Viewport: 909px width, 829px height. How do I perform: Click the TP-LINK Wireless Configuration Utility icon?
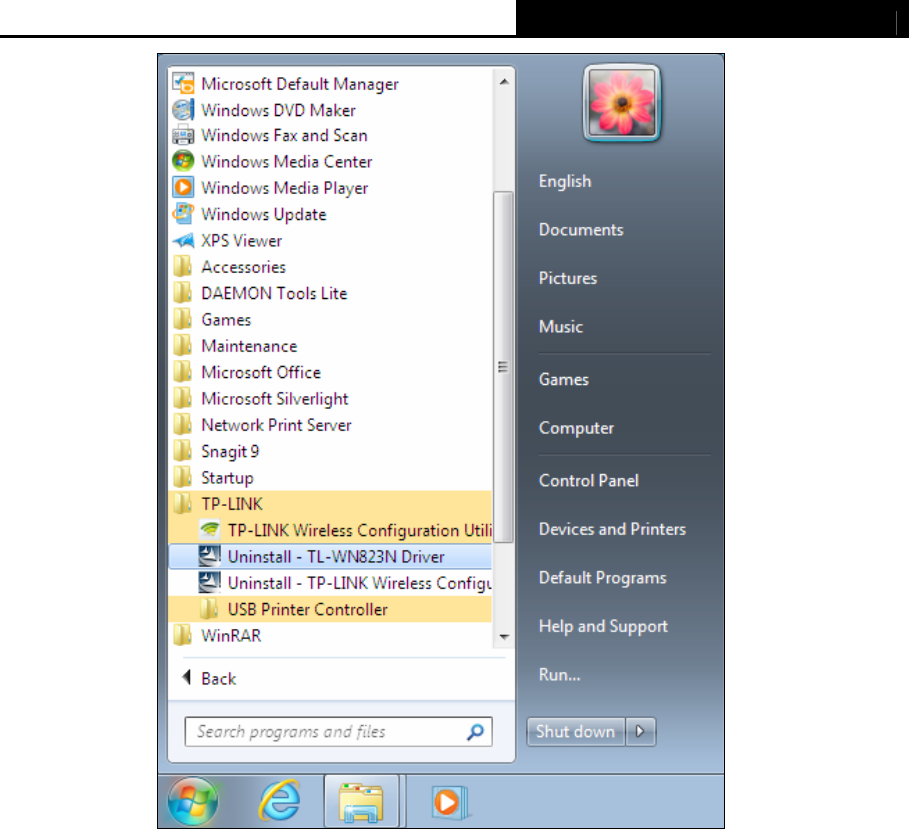coord(209,530)
